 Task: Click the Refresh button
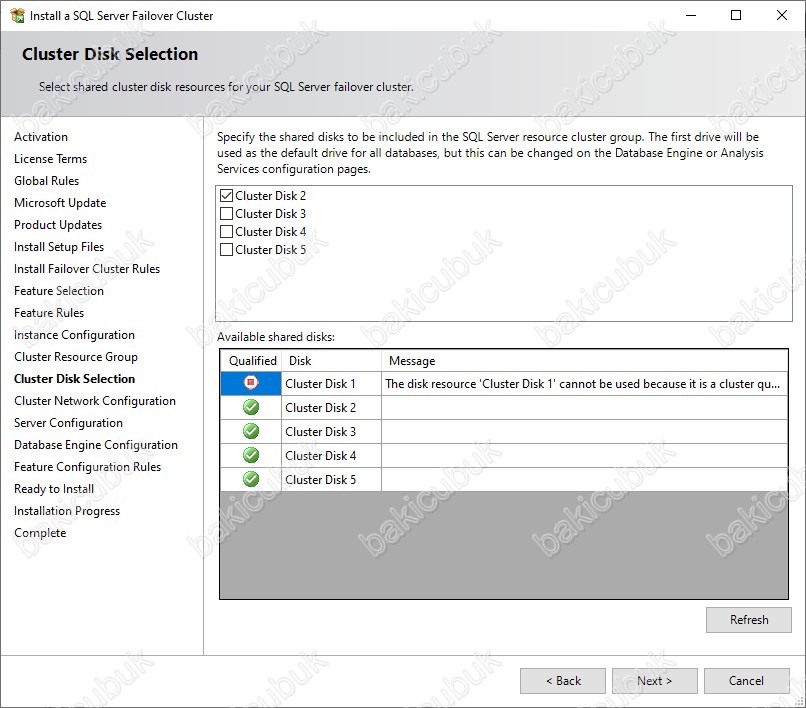748,620
